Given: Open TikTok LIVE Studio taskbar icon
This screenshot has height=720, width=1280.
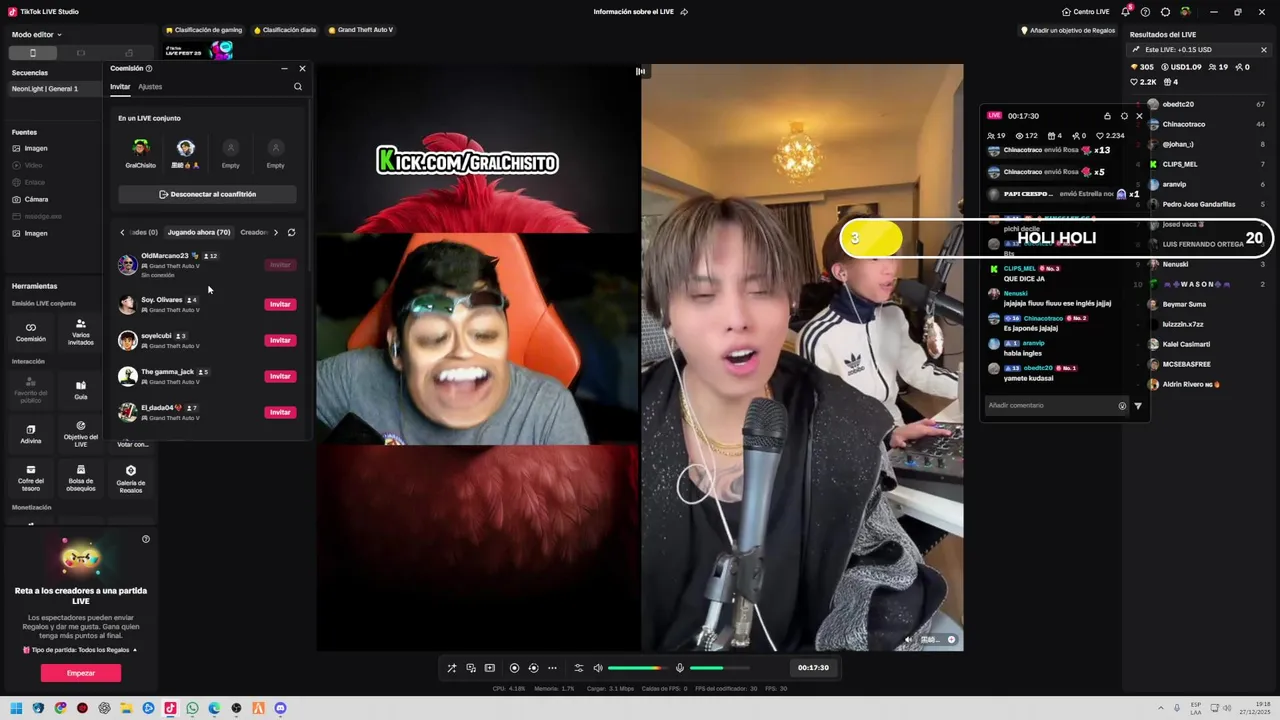Looking at the screenshot, I should tap(170, 708).
